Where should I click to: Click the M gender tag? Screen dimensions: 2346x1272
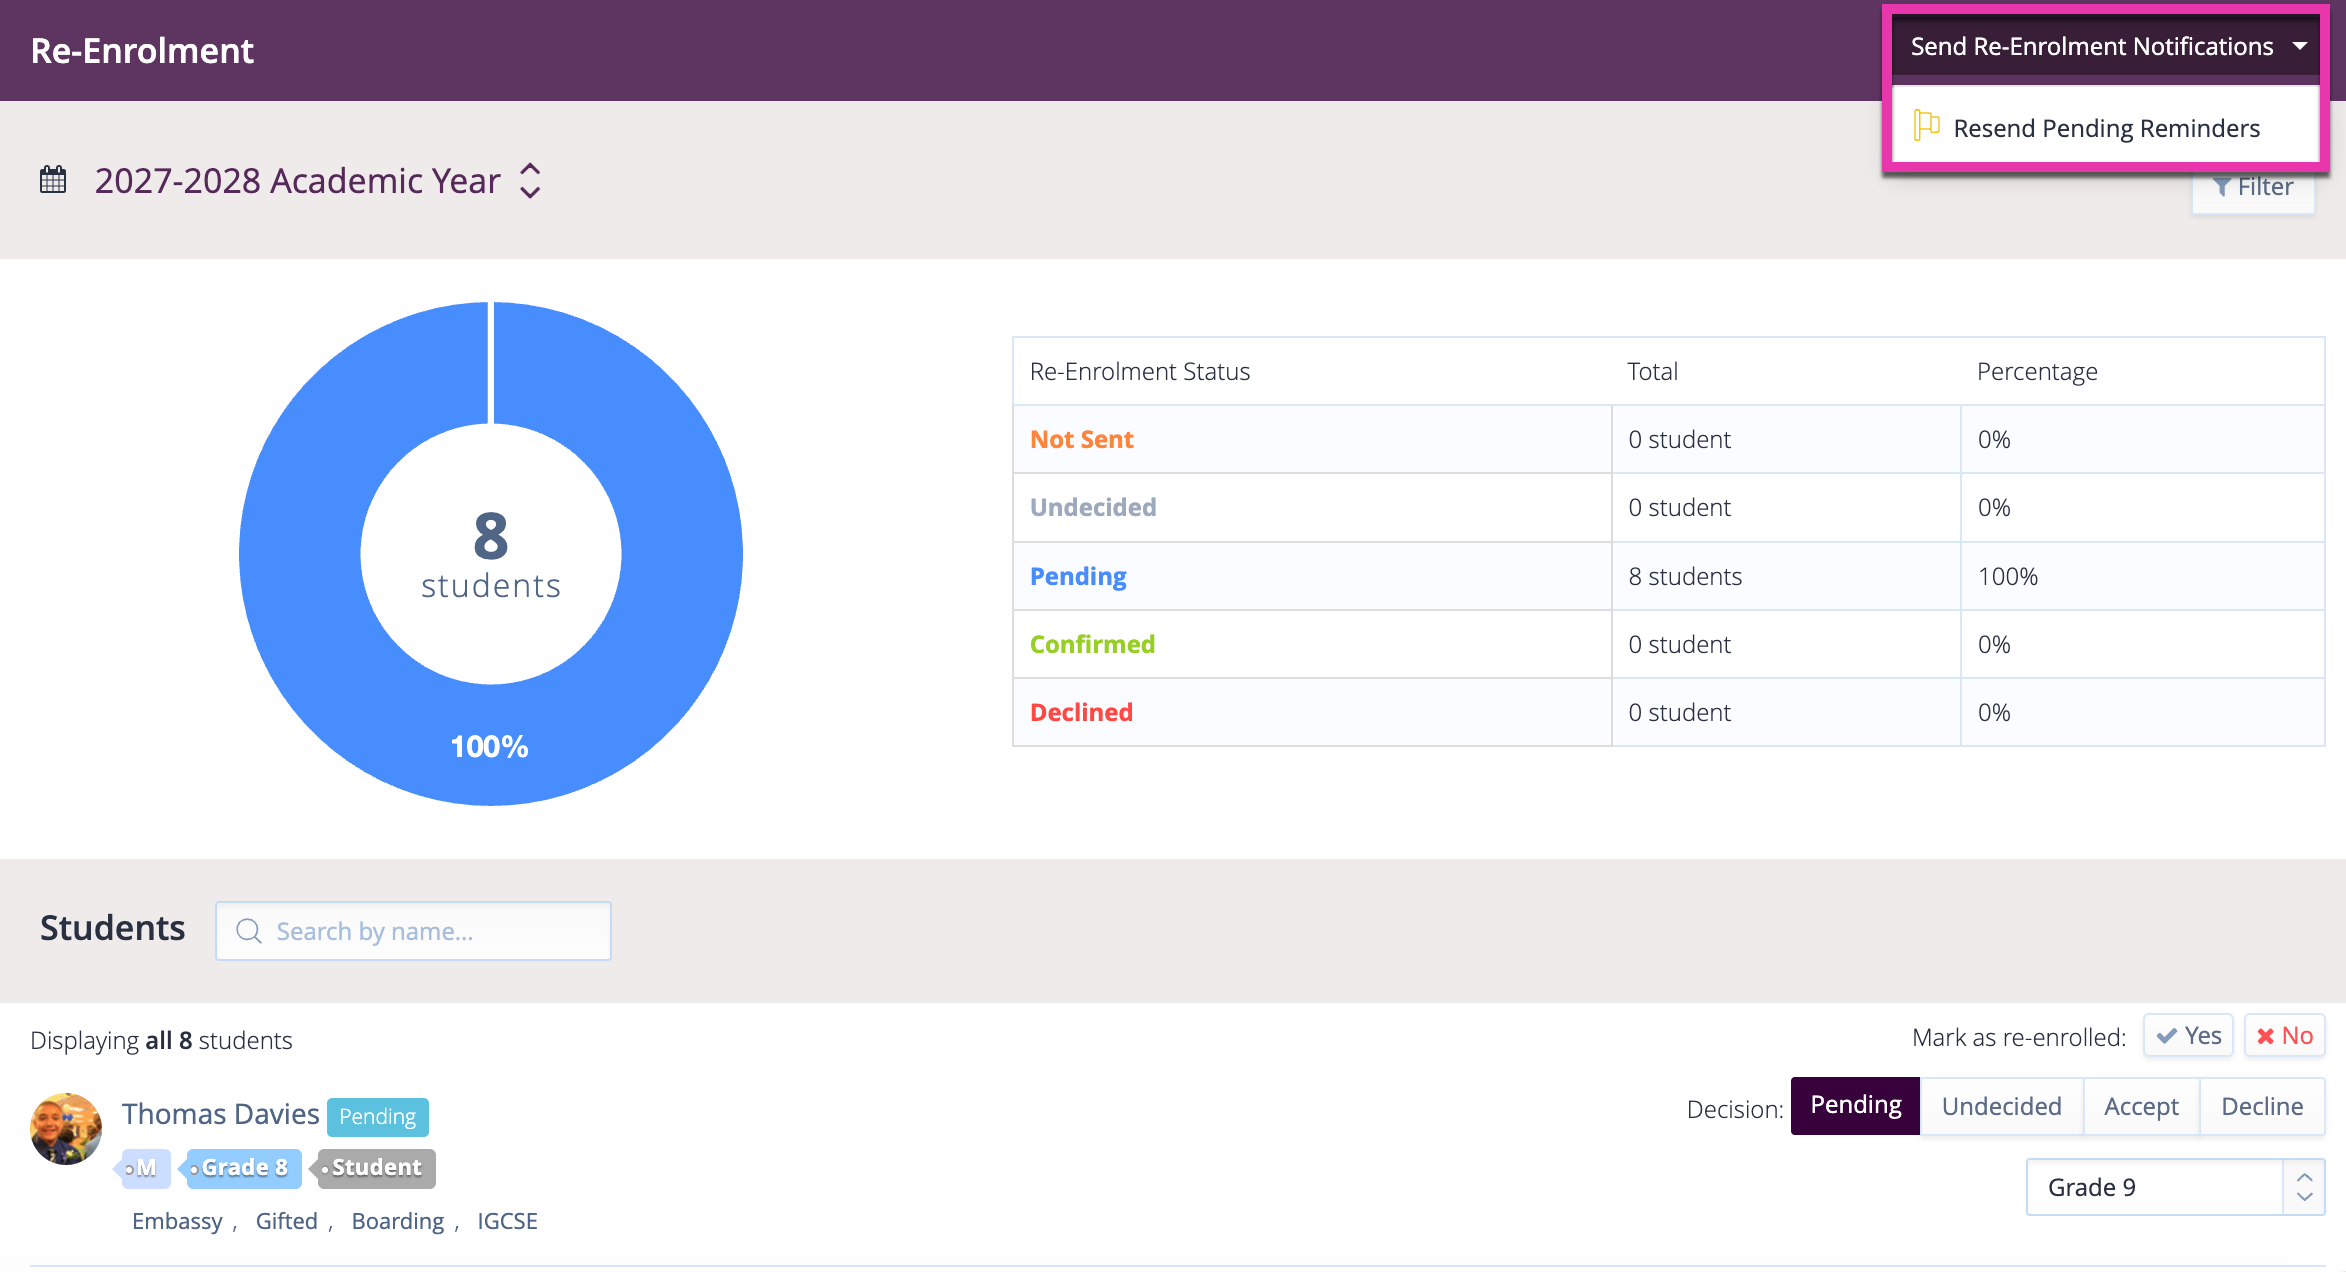click(145, 1168)
